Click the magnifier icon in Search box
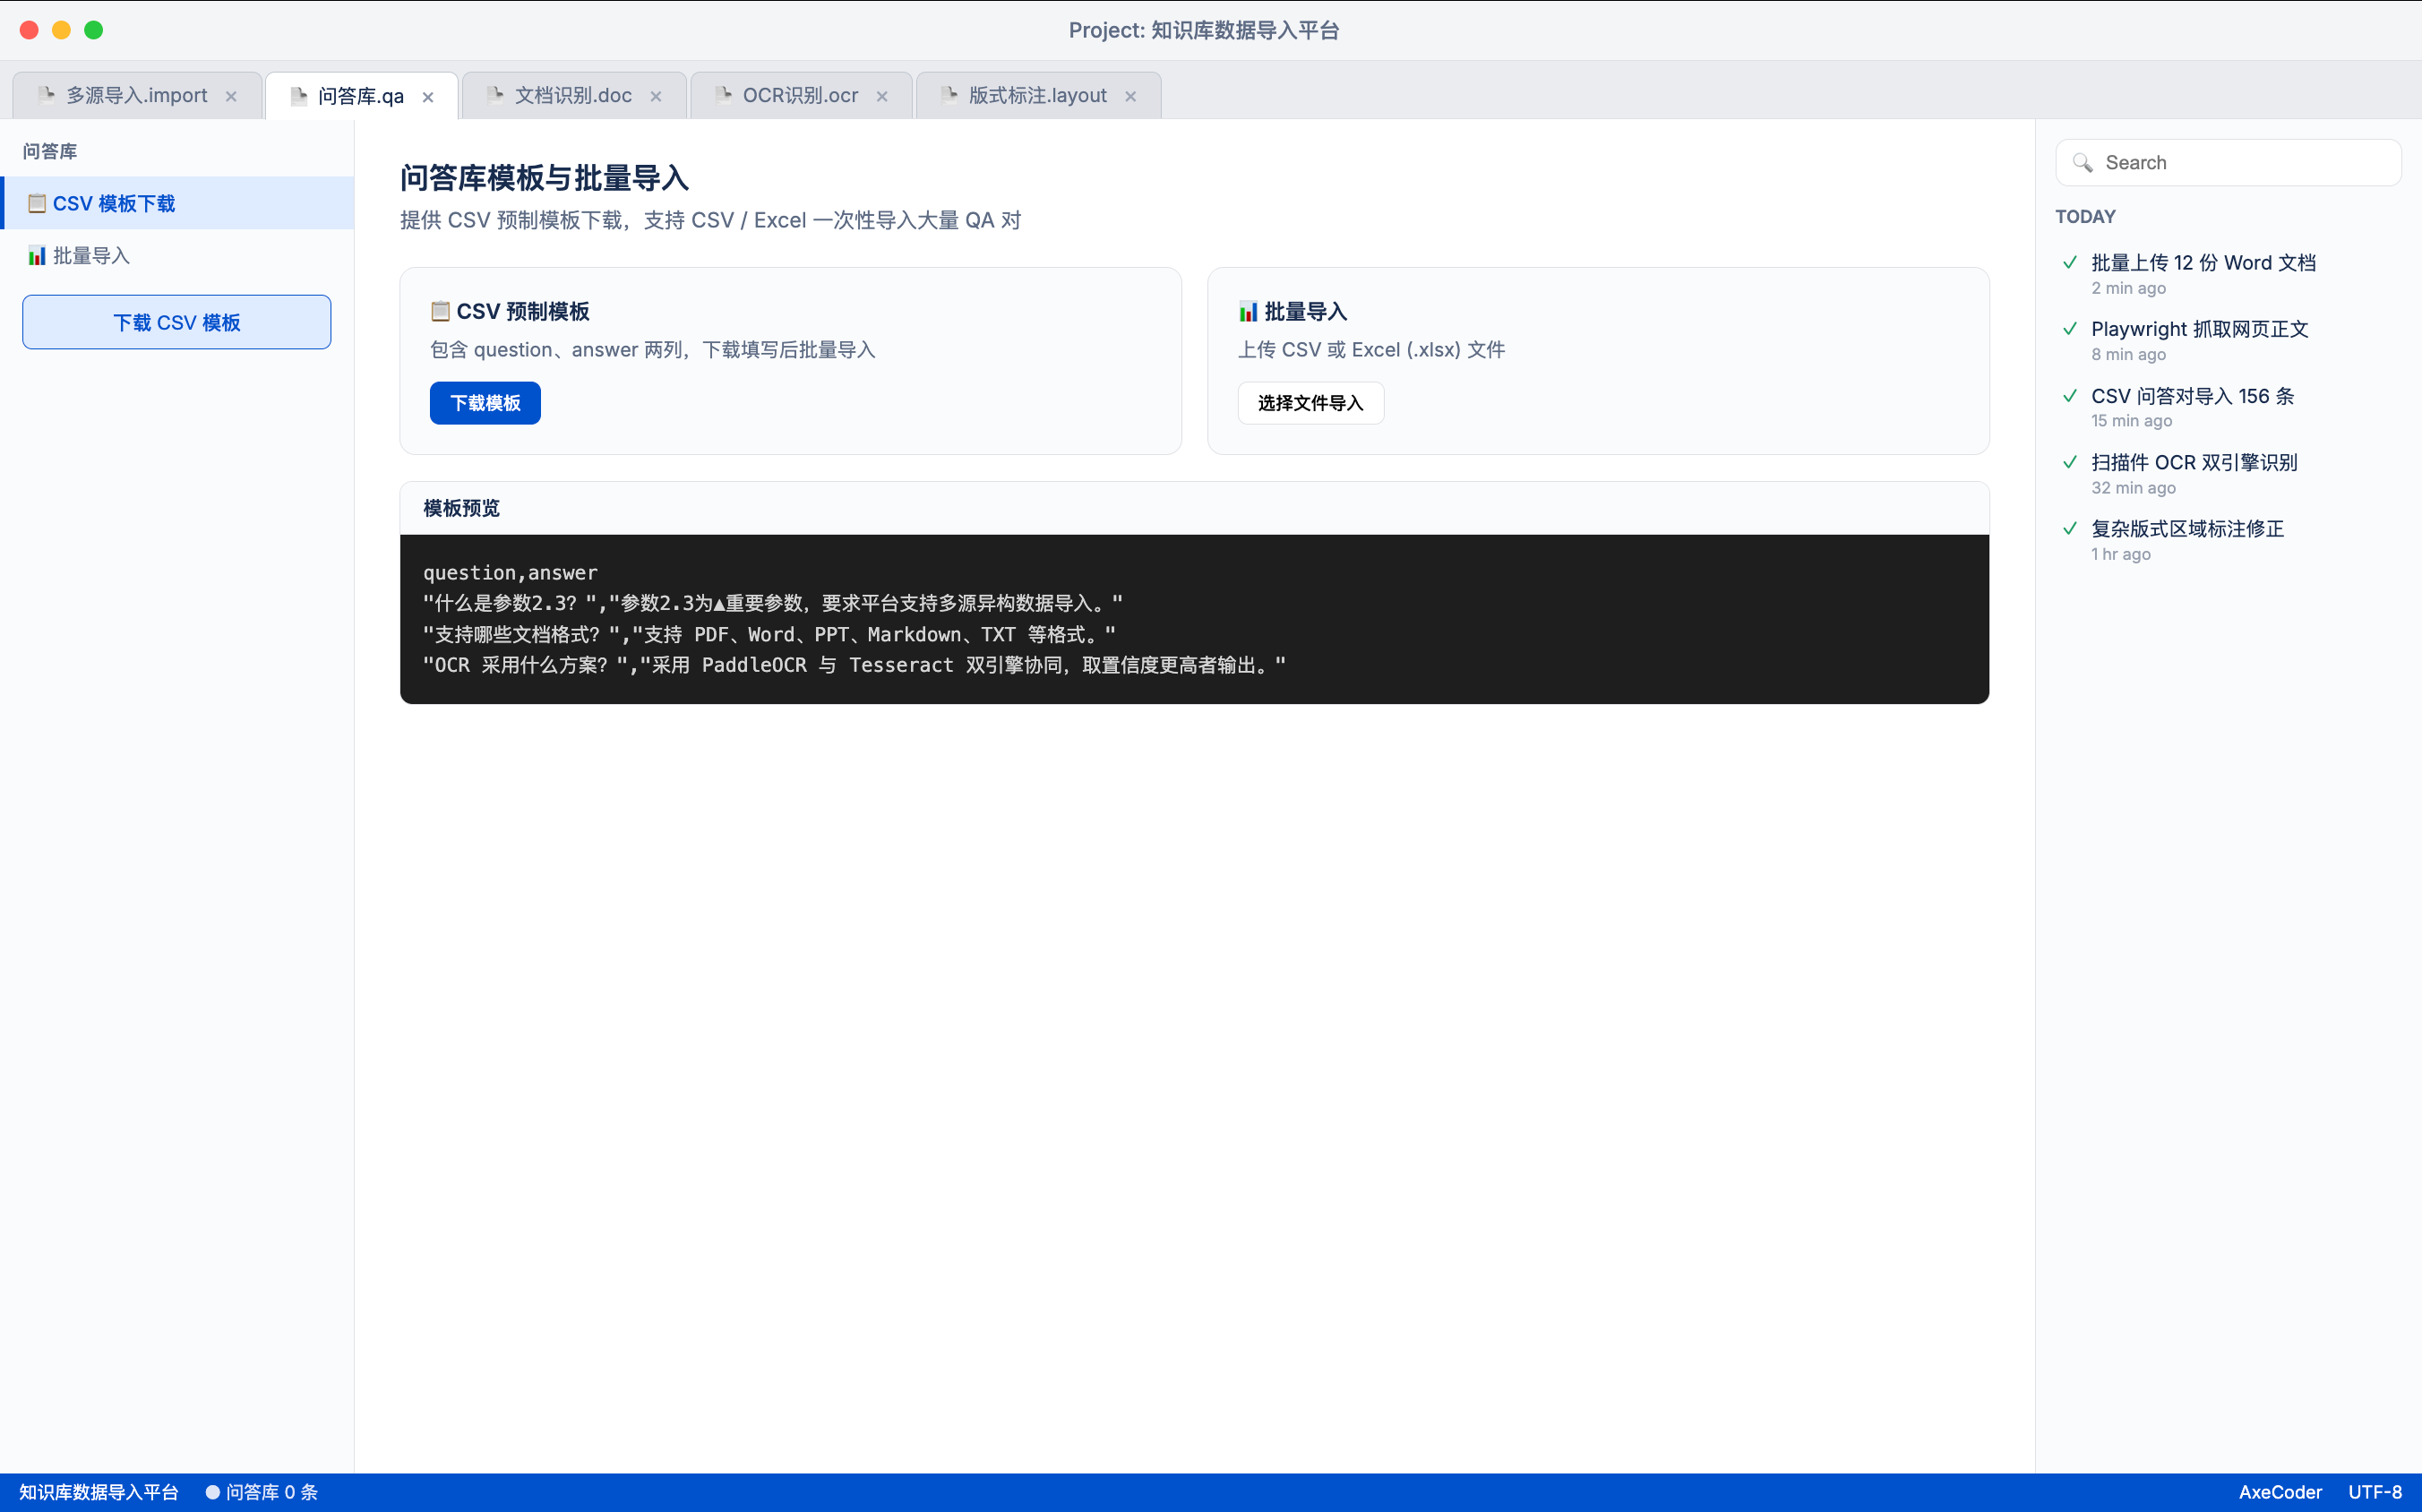Viewport: 2422px width, 1512px height. point(2082,162)
